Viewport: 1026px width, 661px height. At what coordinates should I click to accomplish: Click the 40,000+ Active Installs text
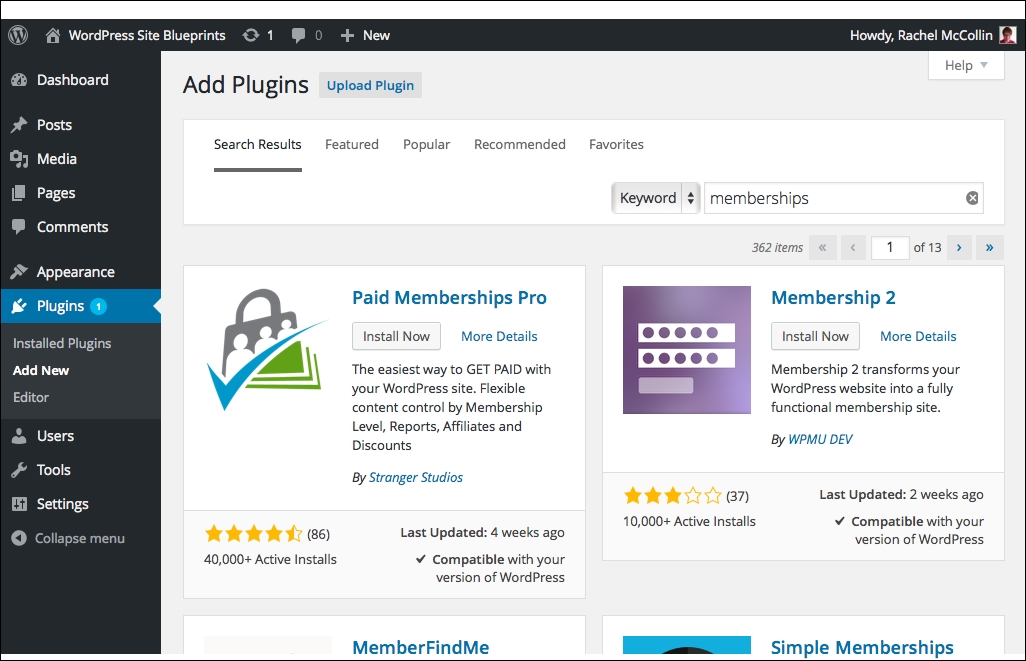coord(270,560)
